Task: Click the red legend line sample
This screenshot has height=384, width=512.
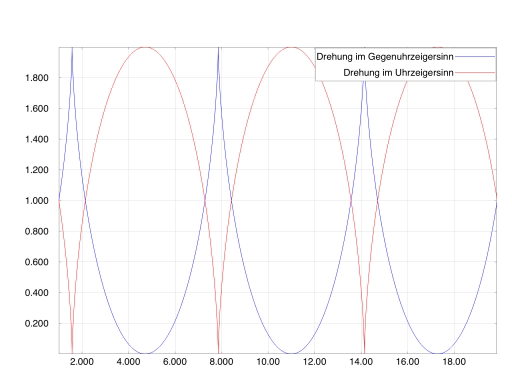Action: 475,72
